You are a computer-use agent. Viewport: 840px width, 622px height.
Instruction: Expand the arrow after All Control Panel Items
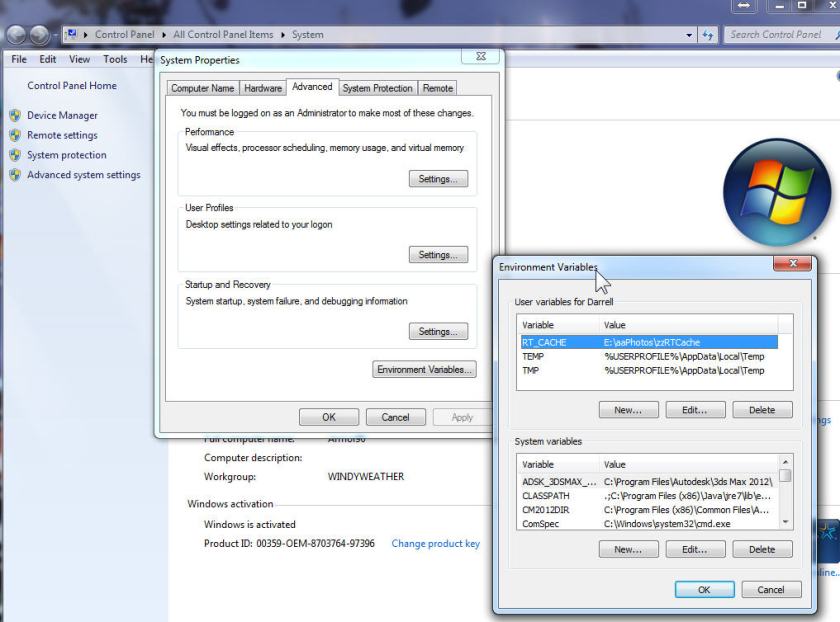283,35
